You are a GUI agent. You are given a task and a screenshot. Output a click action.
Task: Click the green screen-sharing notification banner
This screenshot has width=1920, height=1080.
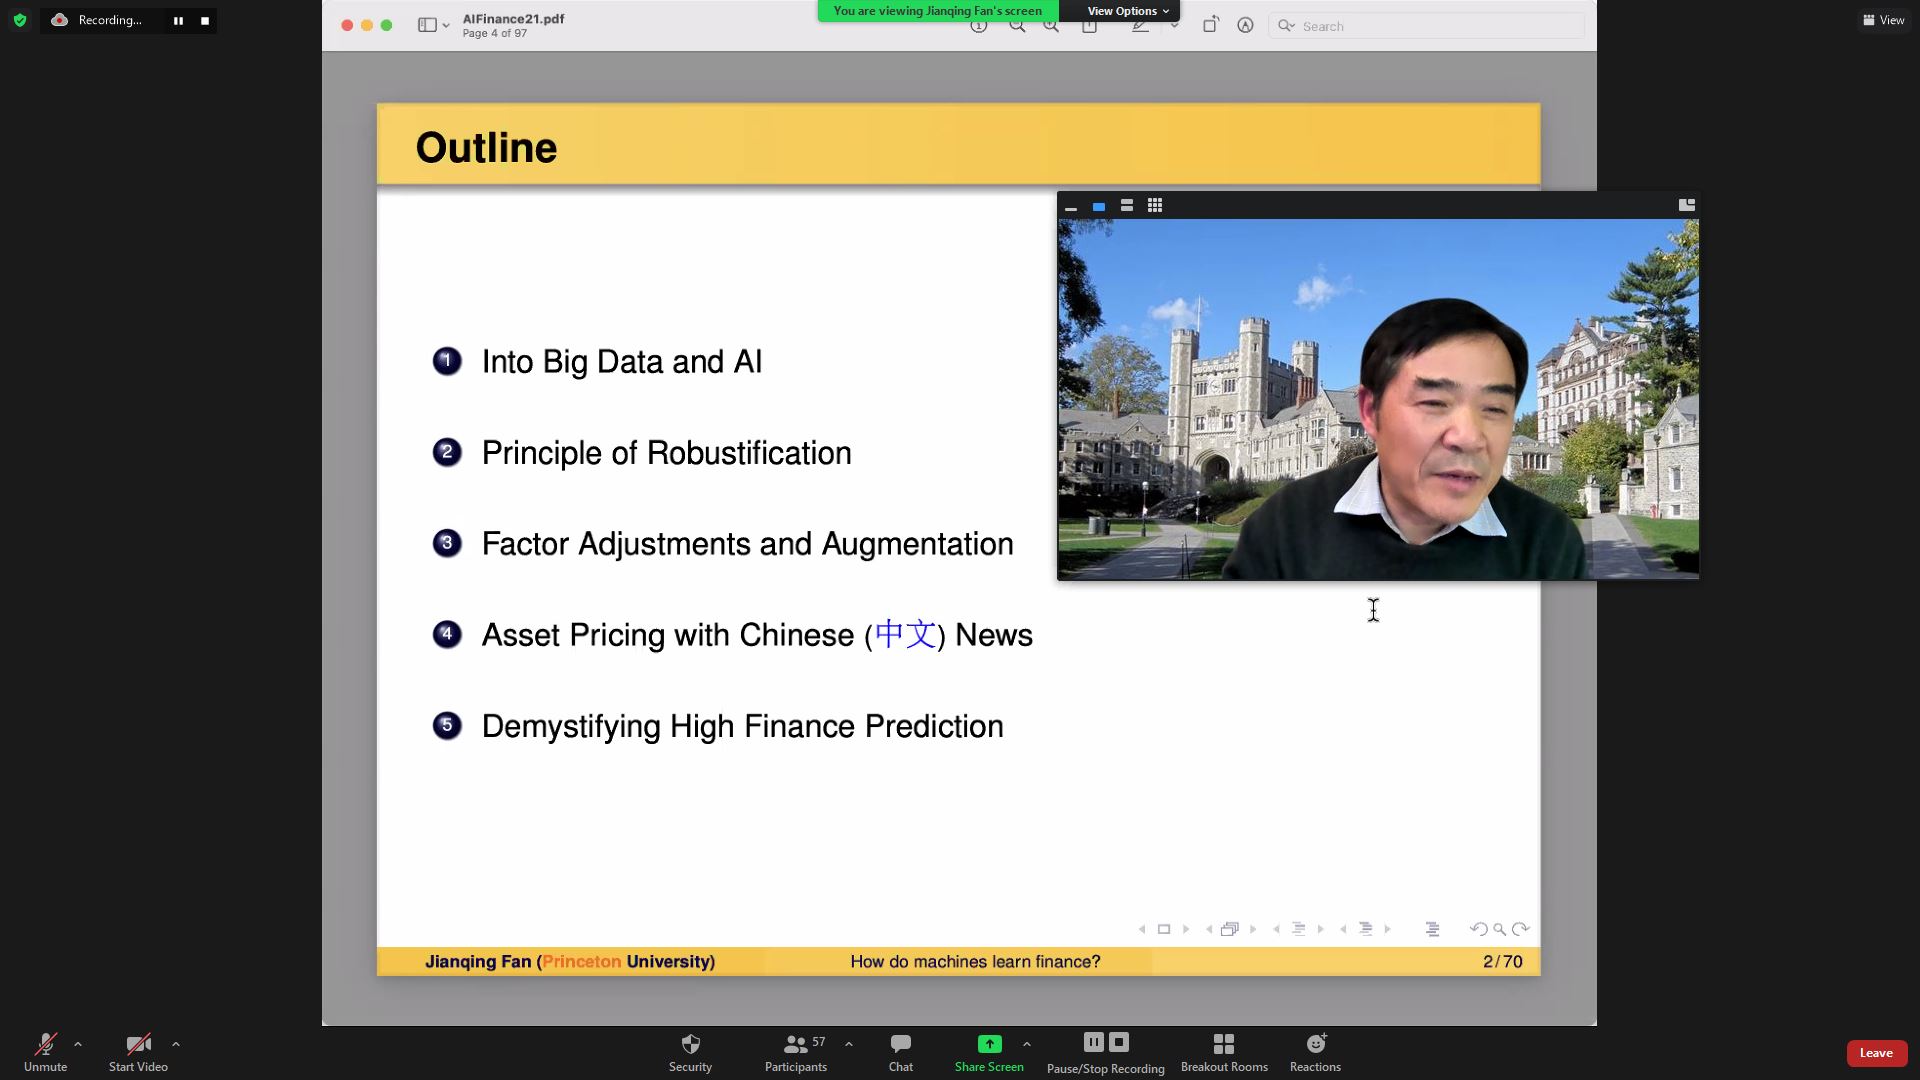[938, 11]
